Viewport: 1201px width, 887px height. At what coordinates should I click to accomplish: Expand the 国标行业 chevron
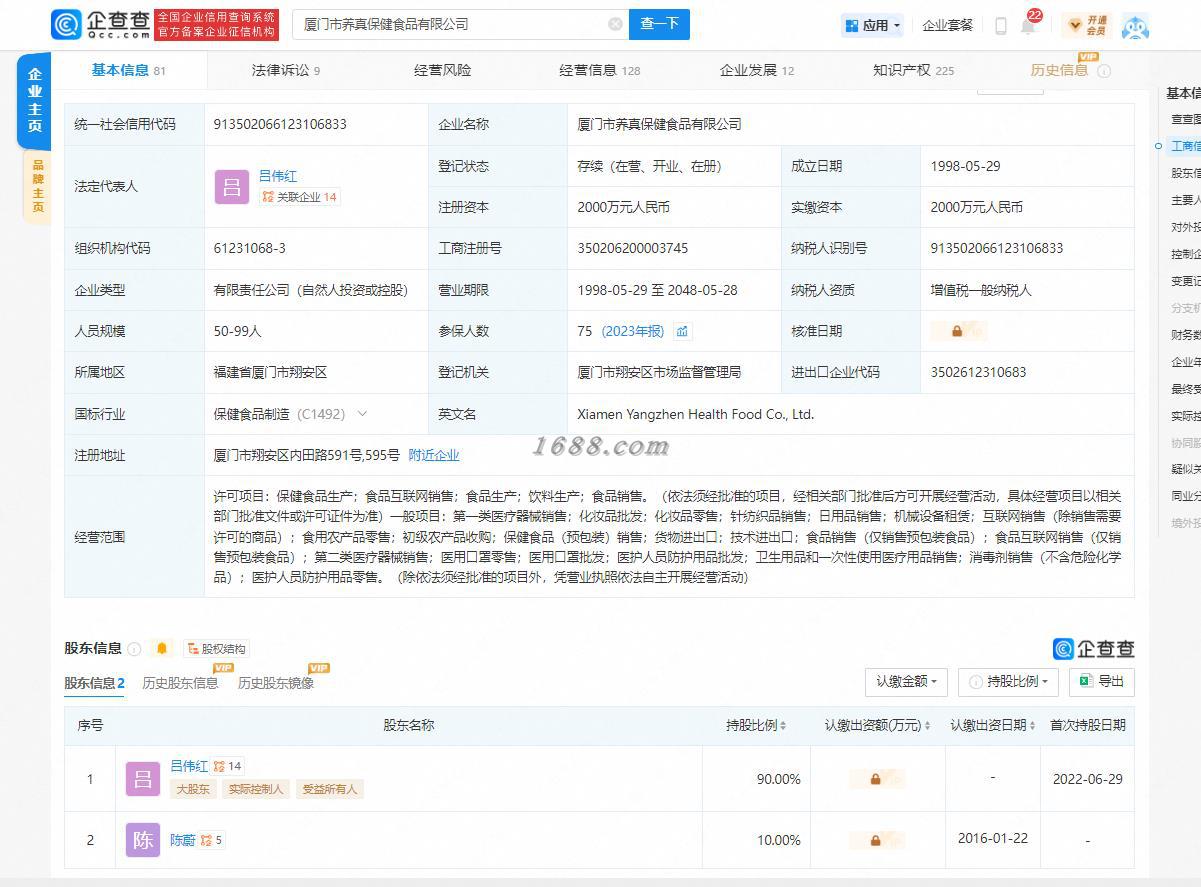[362, 414]
